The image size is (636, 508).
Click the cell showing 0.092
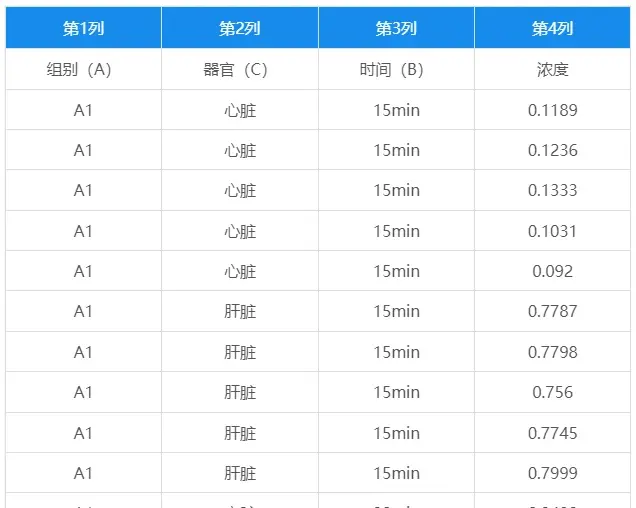pyautogui.click(x=553, y=271)
